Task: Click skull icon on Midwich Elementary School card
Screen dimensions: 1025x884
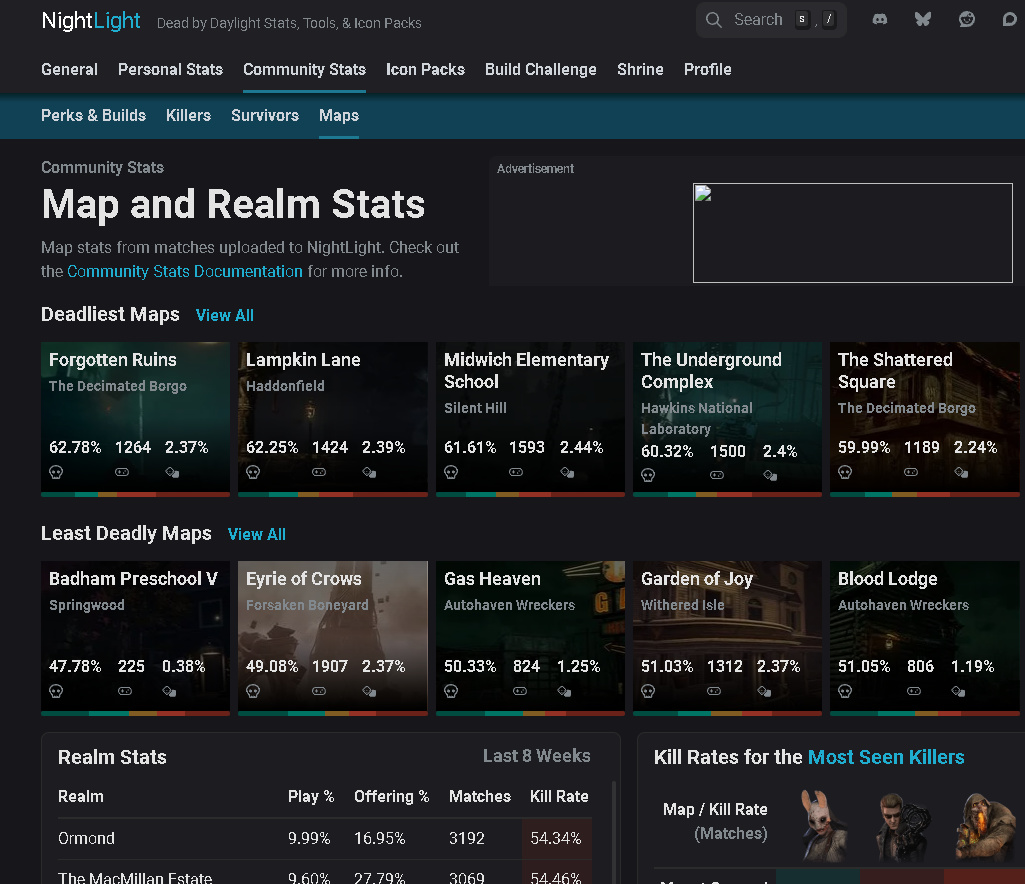Action: [x=451, y=472]
